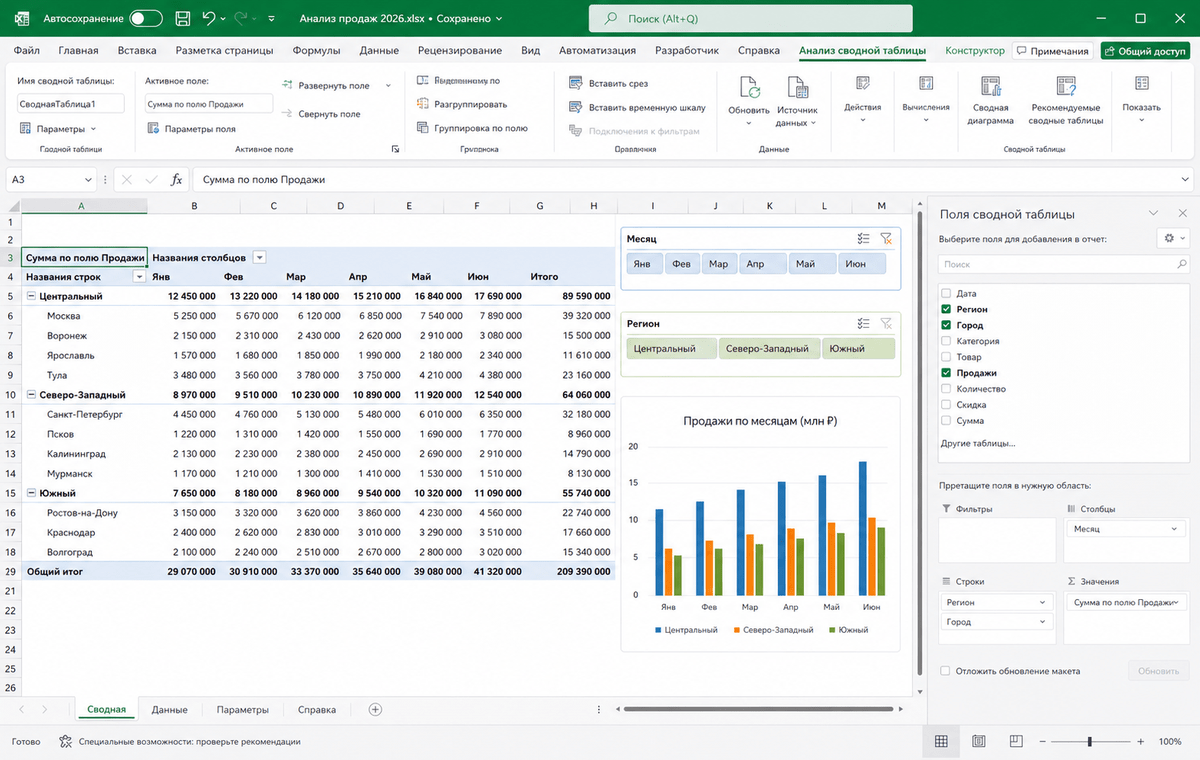1200x760 pixels.
Task: Click the zoom in plus button
Action: click(x=1141, y=741)
